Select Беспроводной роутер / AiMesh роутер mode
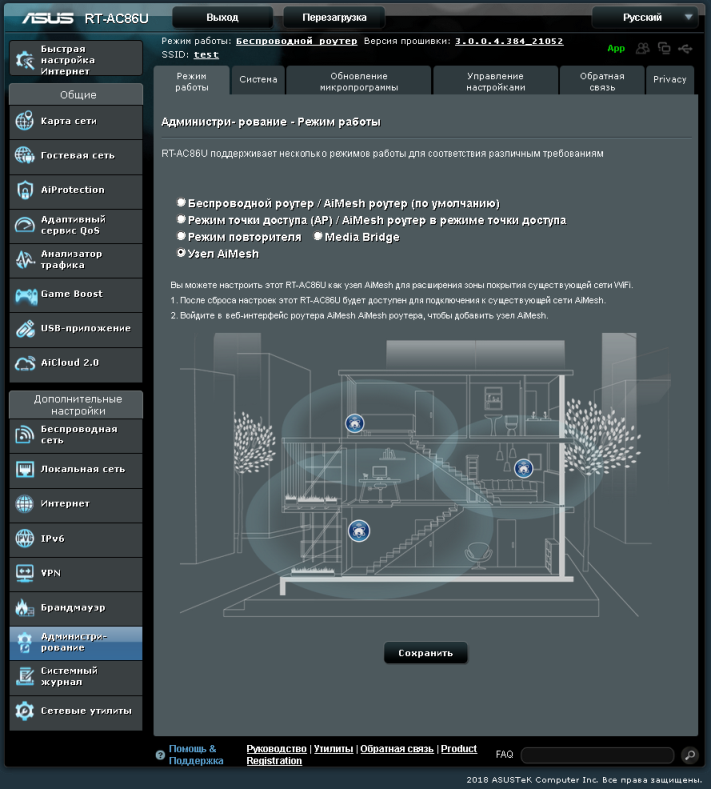This screenshot has height=789, width=711. (181, 202)
